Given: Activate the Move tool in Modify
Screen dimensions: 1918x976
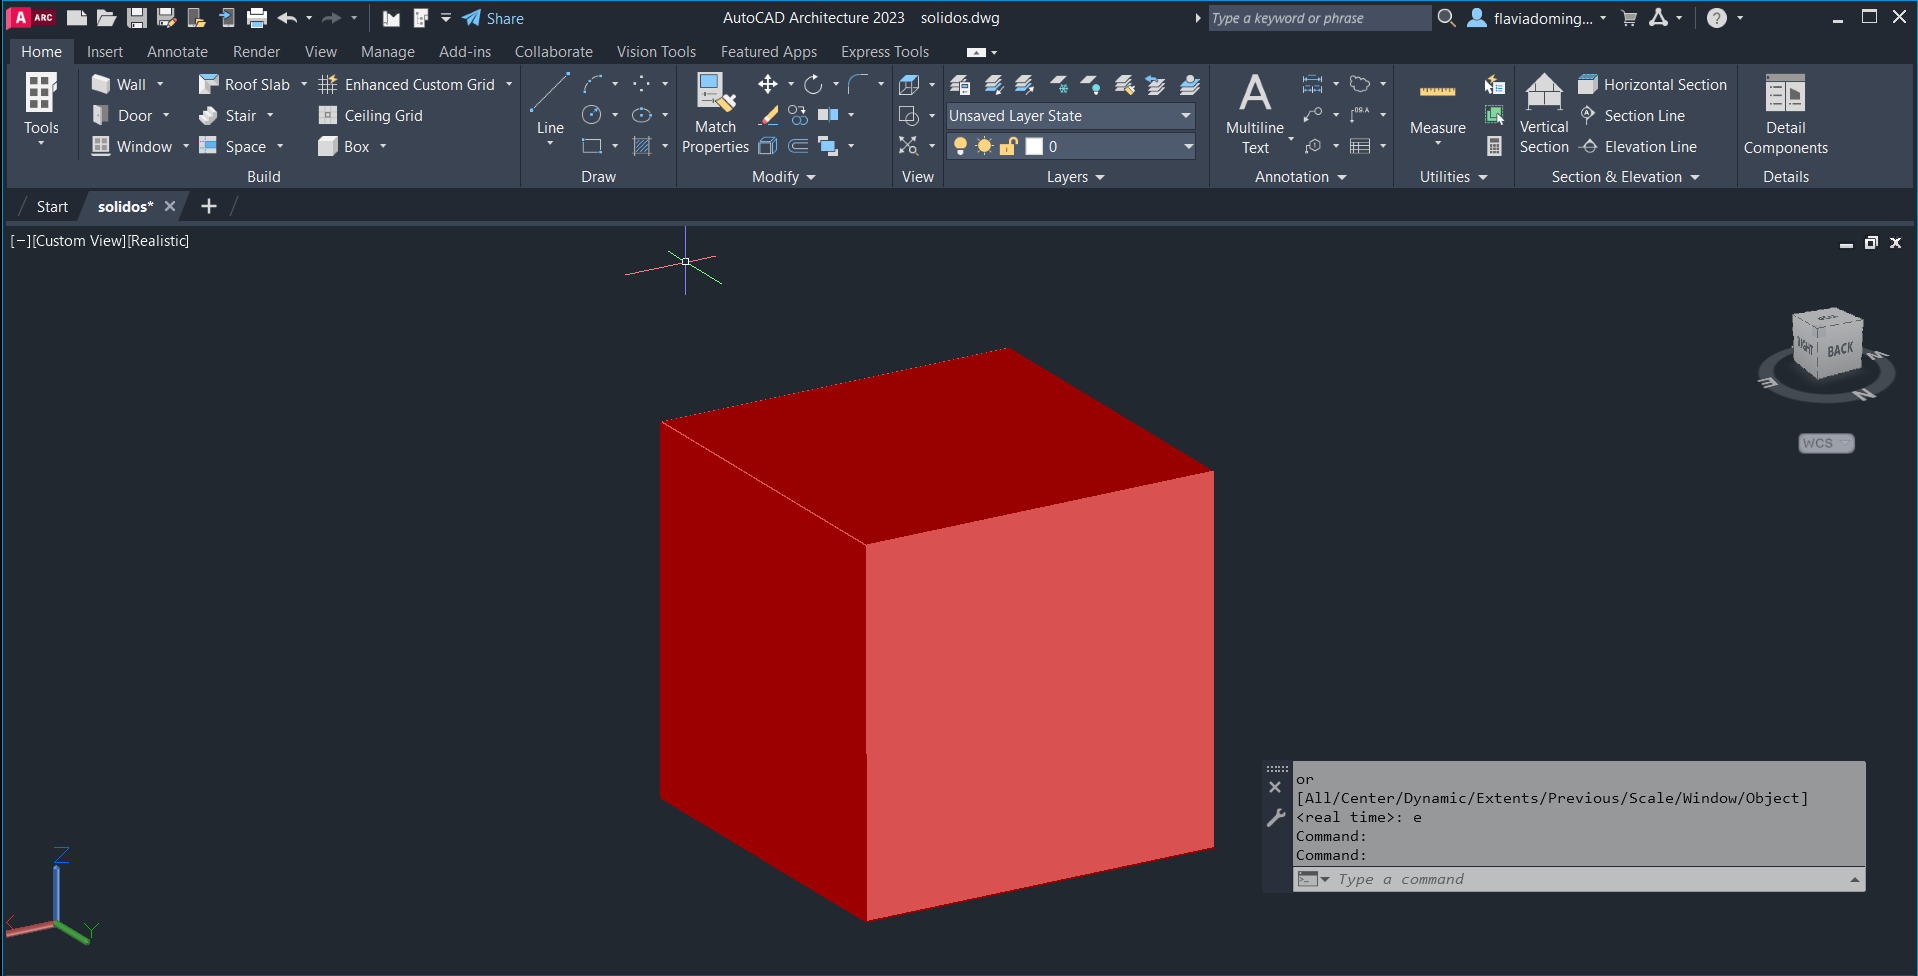Looking at the screenshot, I should (x=768, y=84).
